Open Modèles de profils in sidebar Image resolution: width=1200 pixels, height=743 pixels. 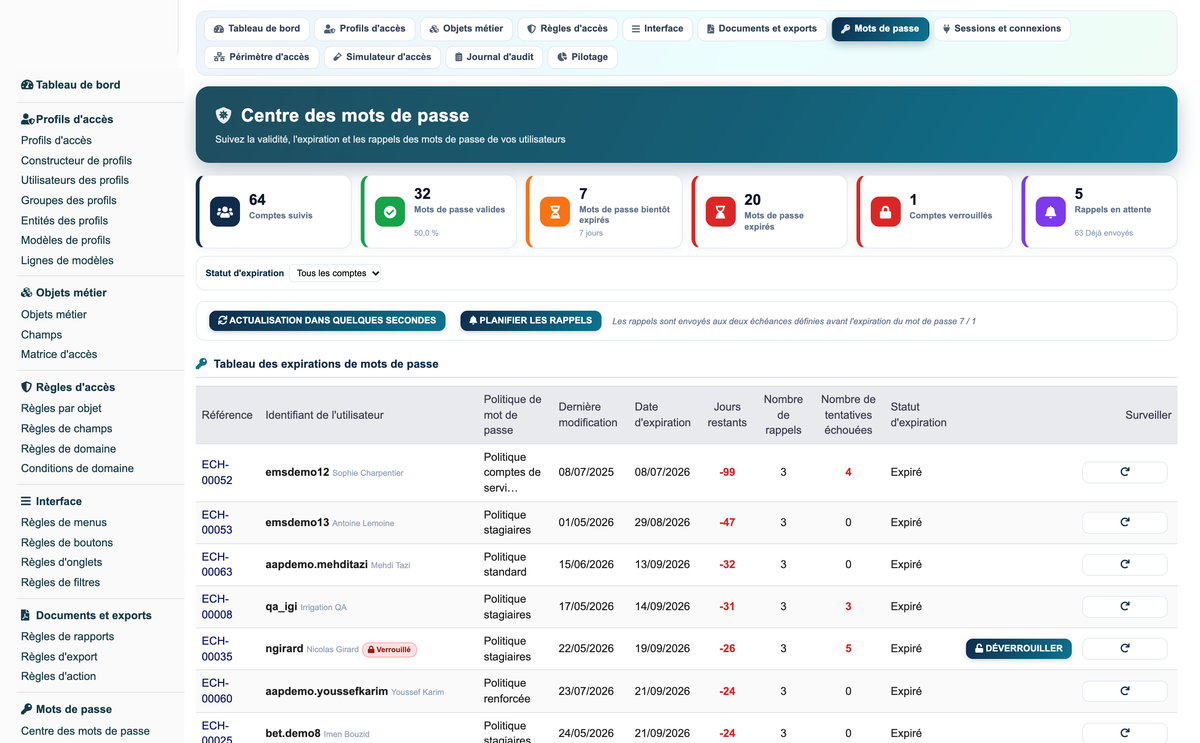[x=66, y=241]
